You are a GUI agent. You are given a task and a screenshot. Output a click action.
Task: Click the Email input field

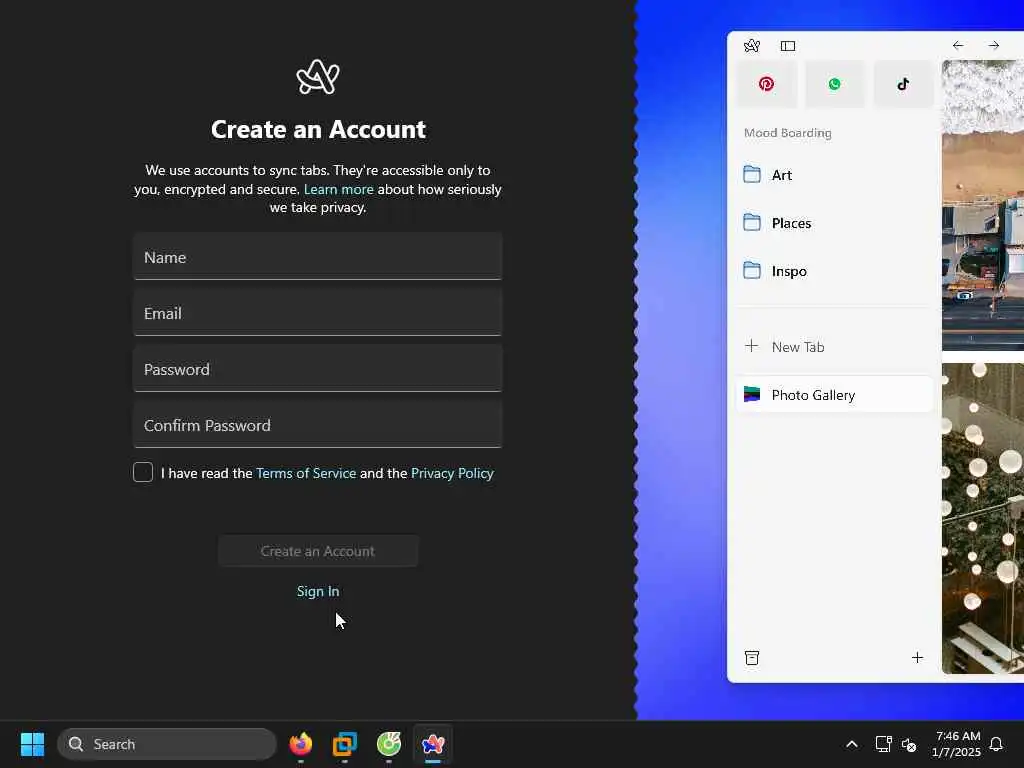317,313
